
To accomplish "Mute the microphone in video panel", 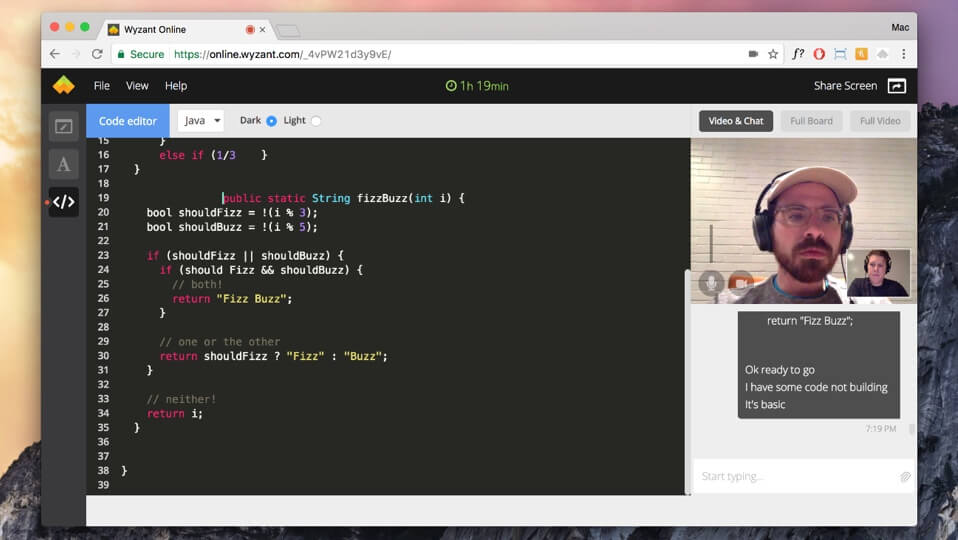I will coord(711,283).
